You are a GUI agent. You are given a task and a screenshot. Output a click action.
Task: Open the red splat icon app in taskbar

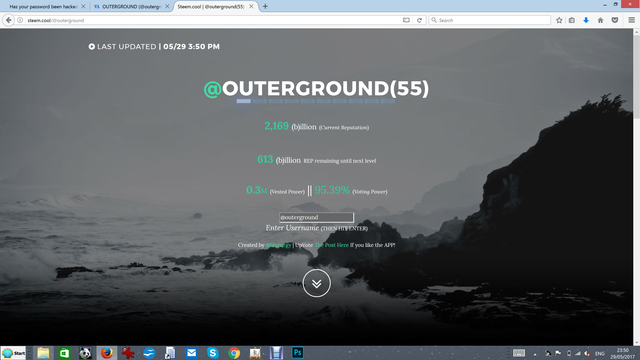pyautogui.click(x=128, y=353)
